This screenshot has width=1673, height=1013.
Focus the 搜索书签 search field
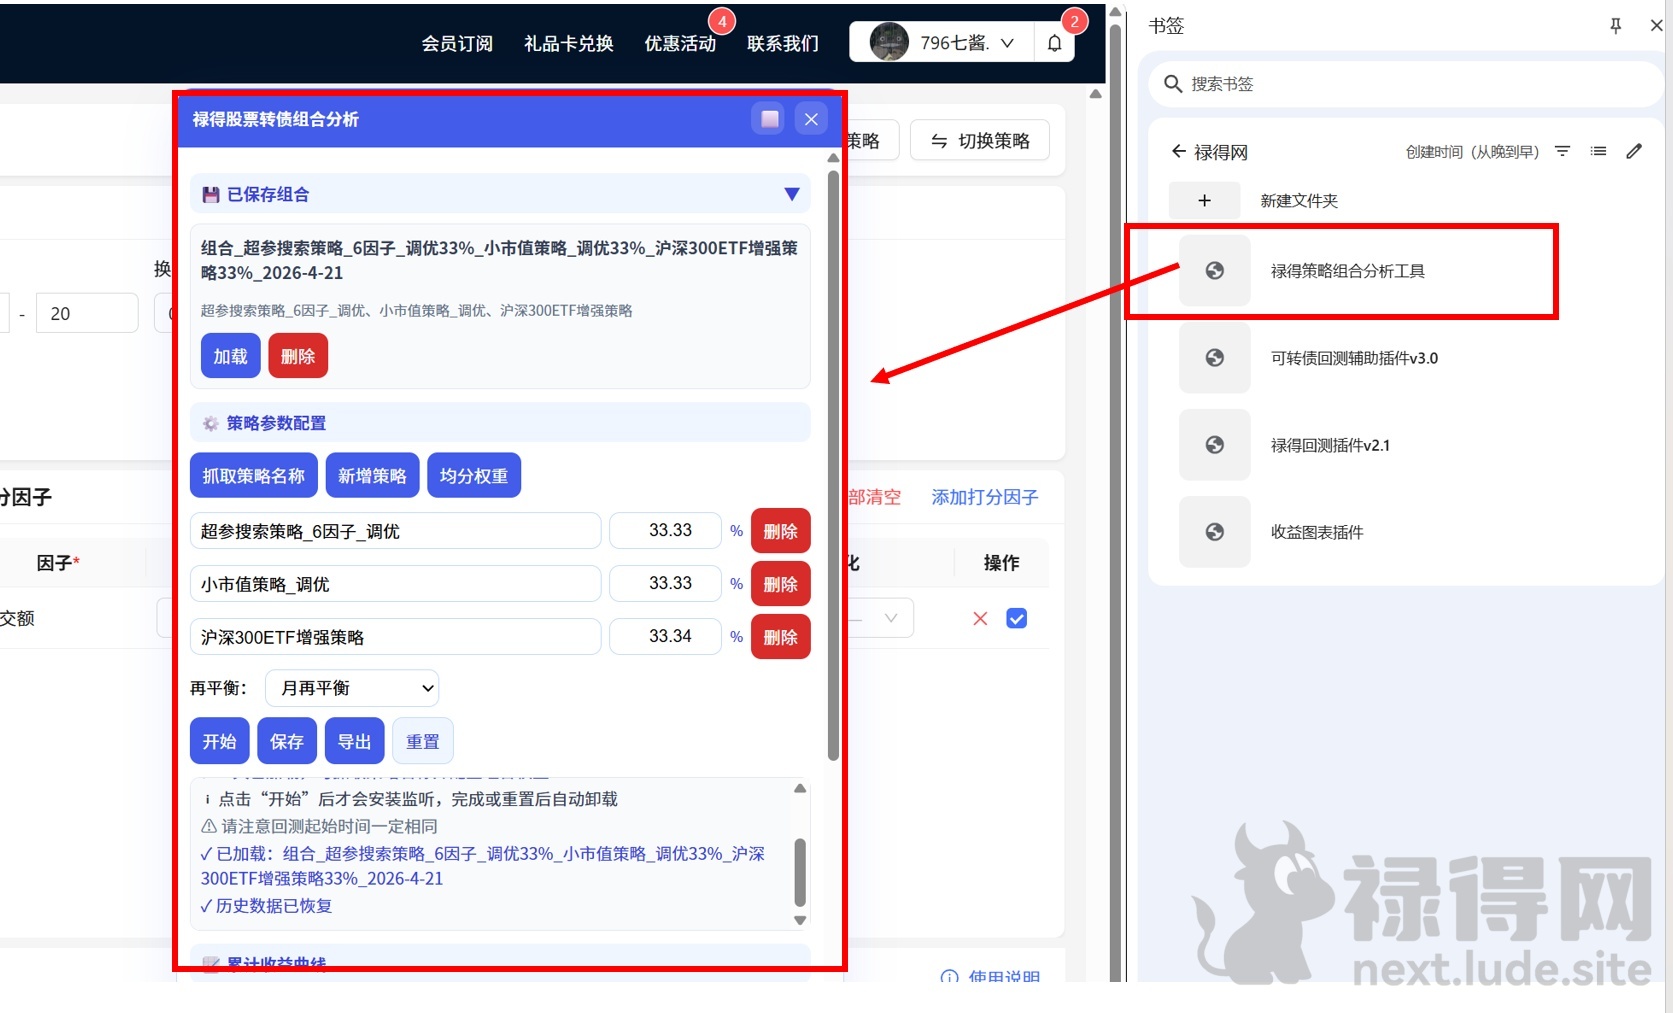coord(1405,84)
